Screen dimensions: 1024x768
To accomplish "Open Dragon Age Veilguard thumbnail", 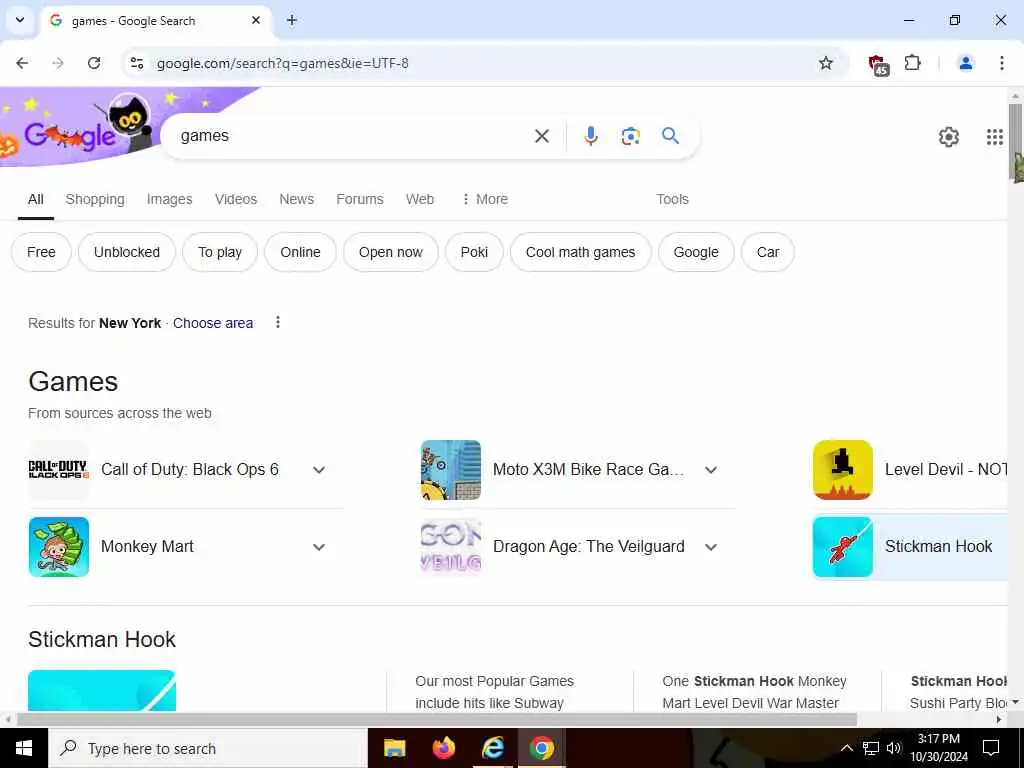I will pos(451,547).
